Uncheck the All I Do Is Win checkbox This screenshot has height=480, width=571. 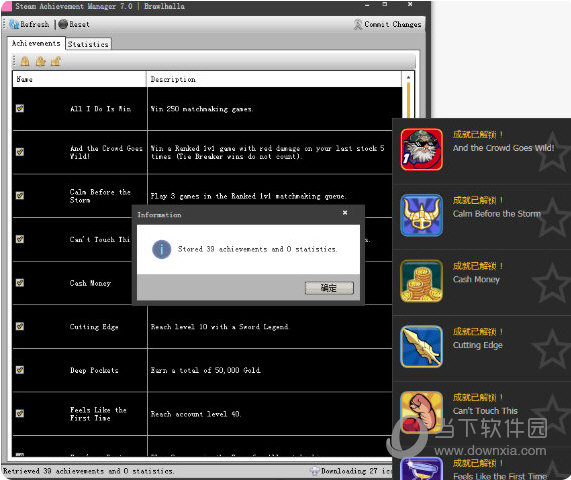pos(20,108)
